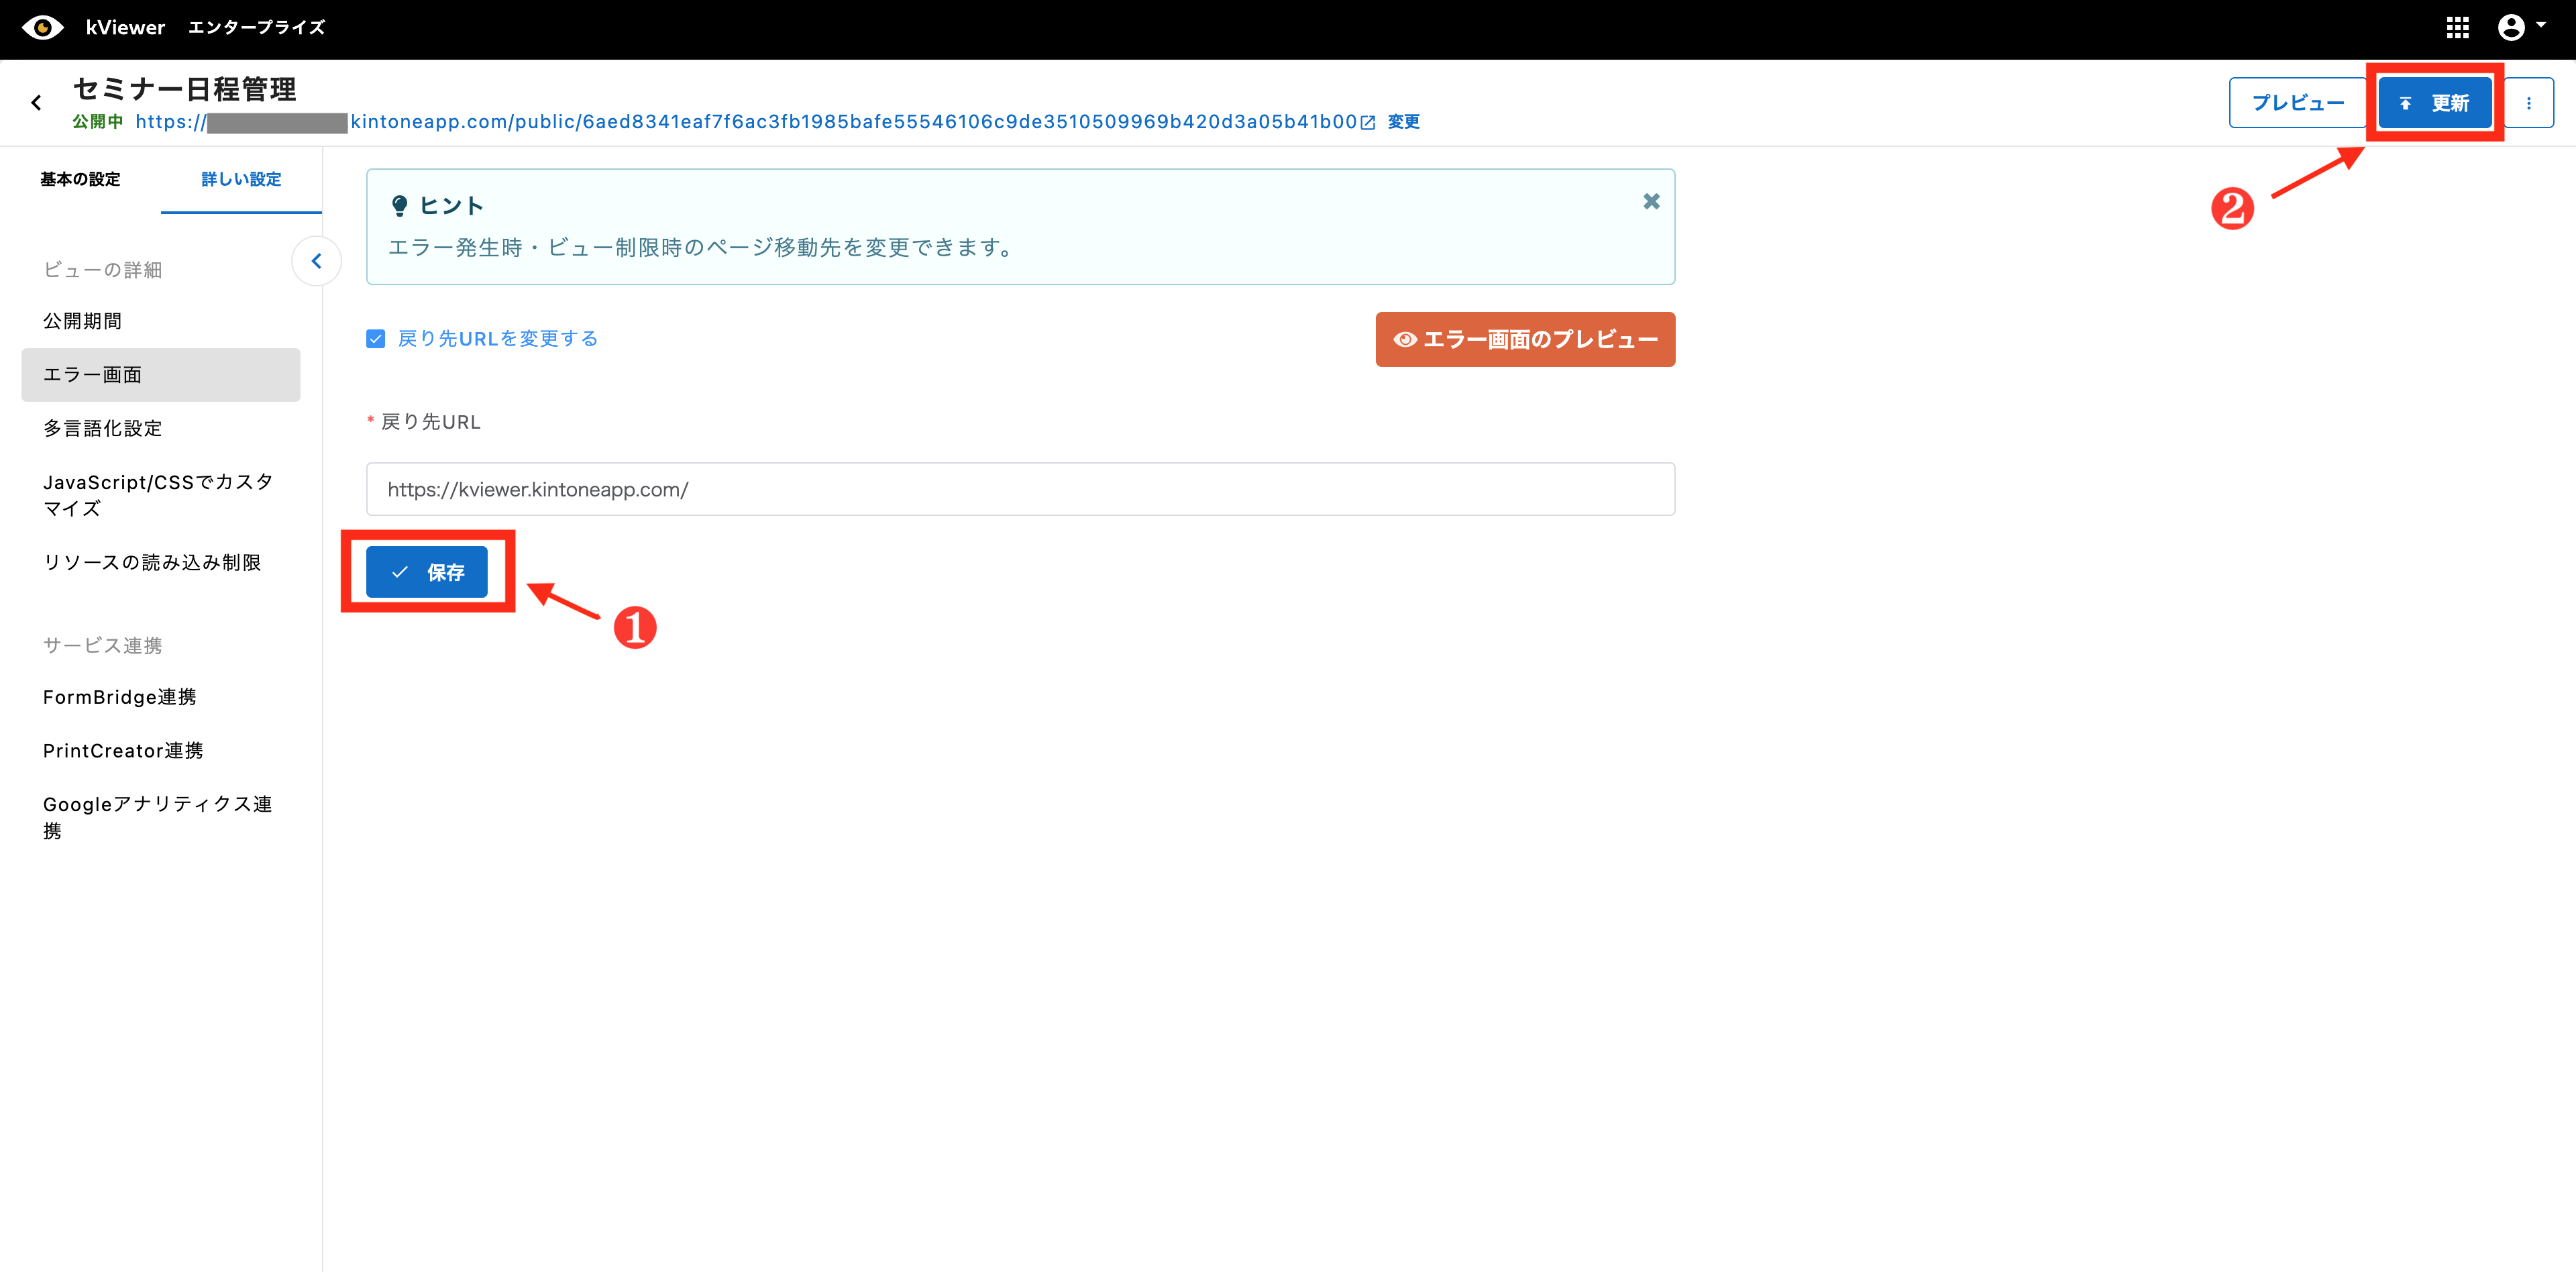Image resolution: width=2576 pixels, height=1272 pixels.
Task: Click the kViewer eye logo icon
Action: (42, 28)
